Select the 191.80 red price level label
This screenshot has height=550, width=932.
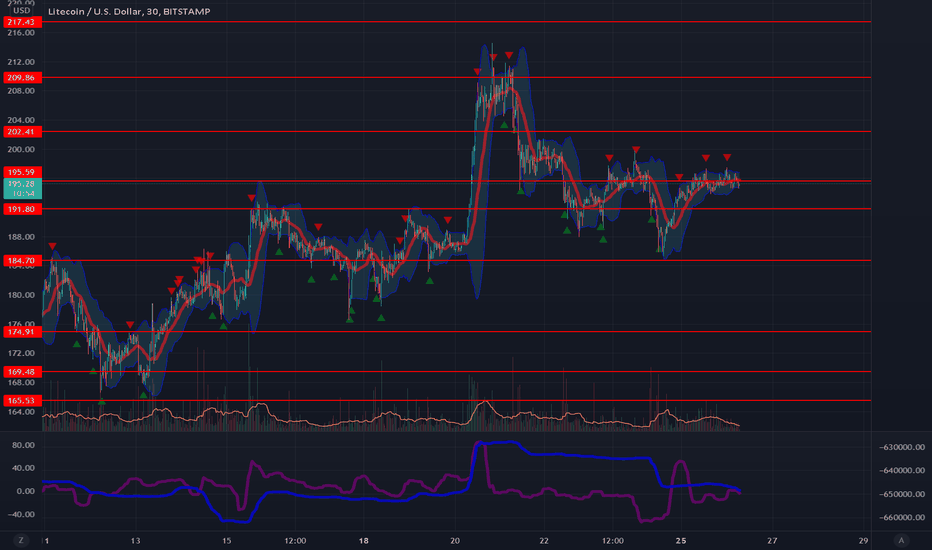point(22,209)
